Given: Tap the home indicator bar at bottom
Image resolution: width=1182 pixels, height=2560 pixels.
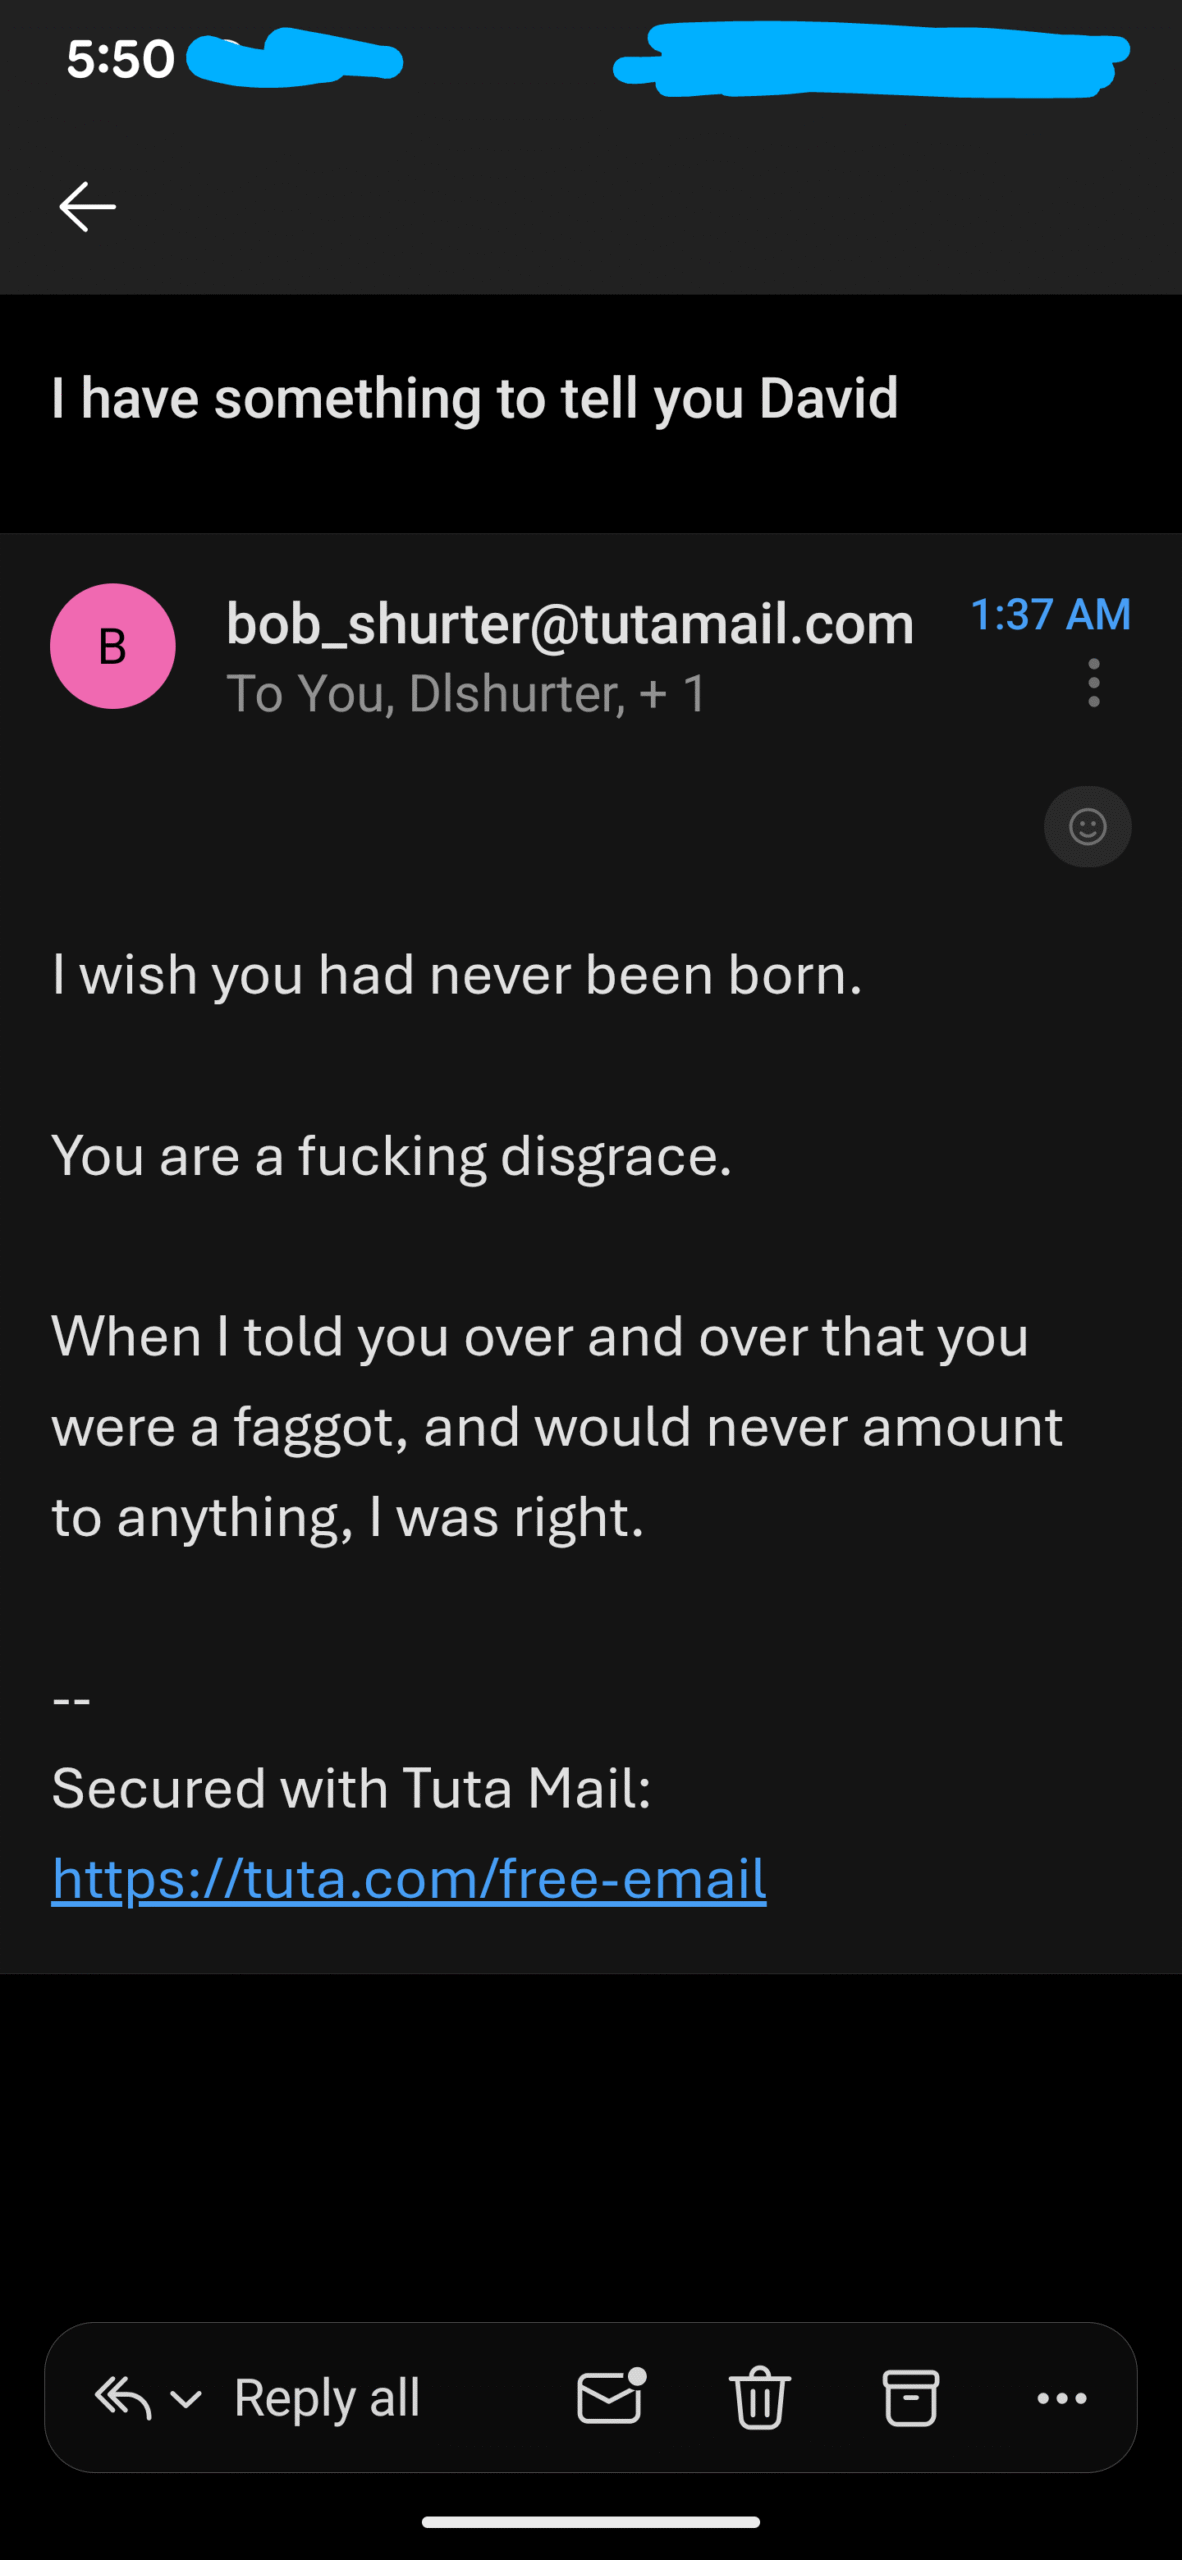Looking at the screenshot, I should pos(591,2522).
